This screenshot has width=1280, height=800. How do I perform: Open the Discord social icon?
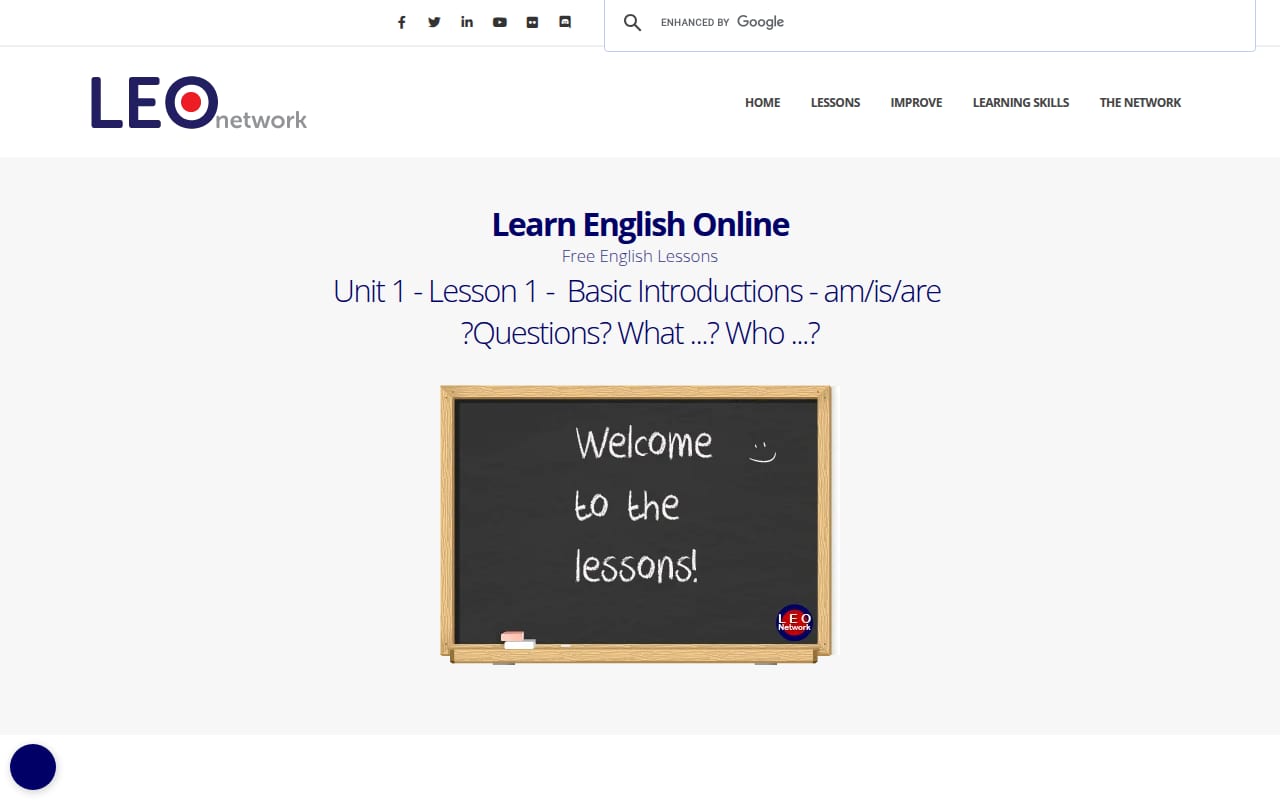point(565,22)
